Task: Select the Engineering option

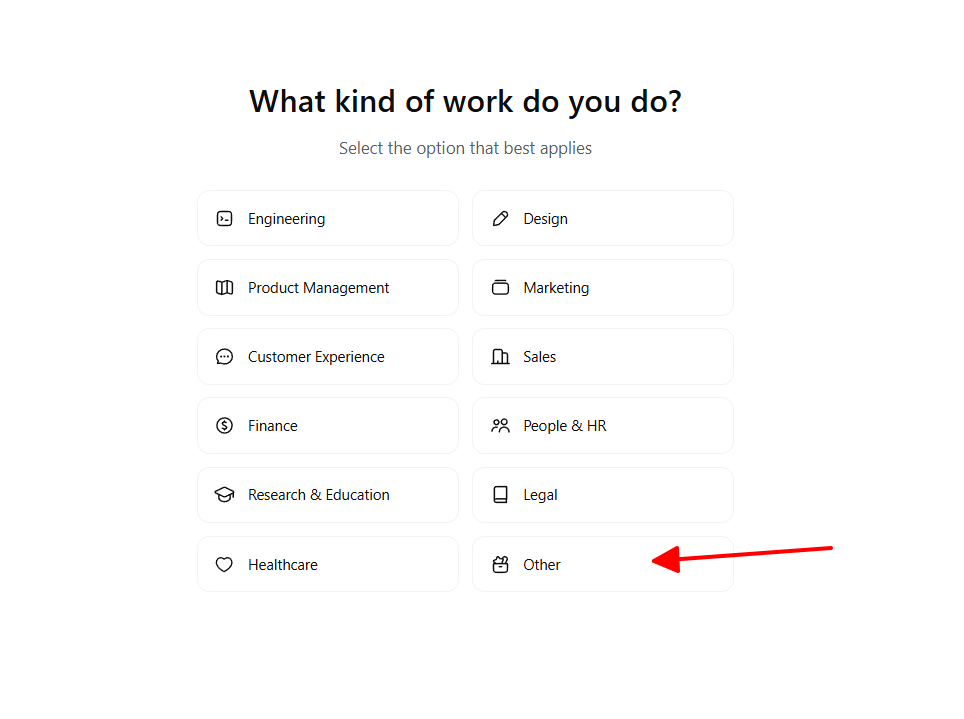Action: [x=328, y=218]
